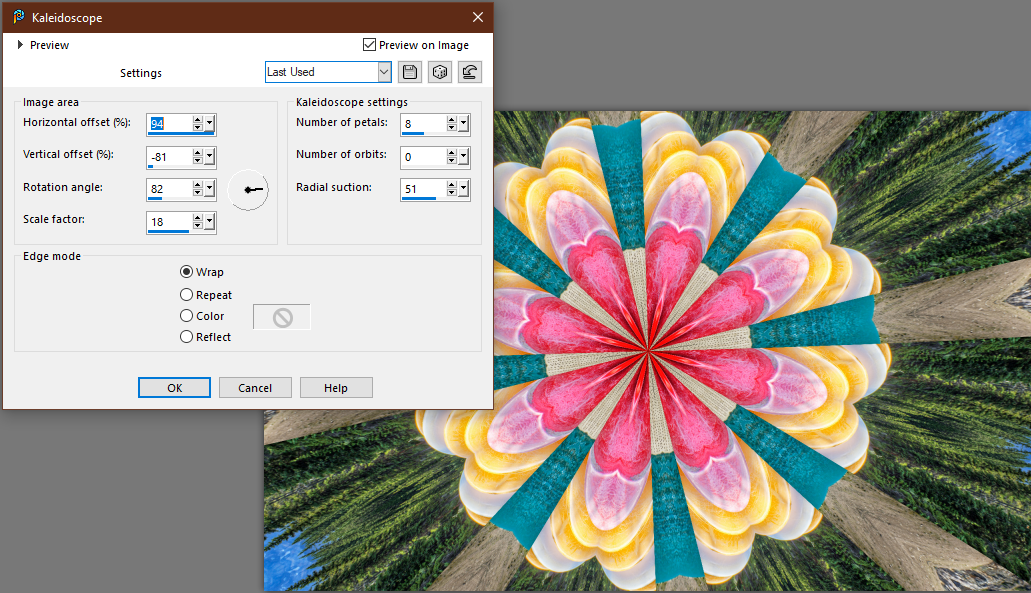Screen dimensions: 1031x593
Task: Click the Number of orbits value field
Action: (424, 156)
